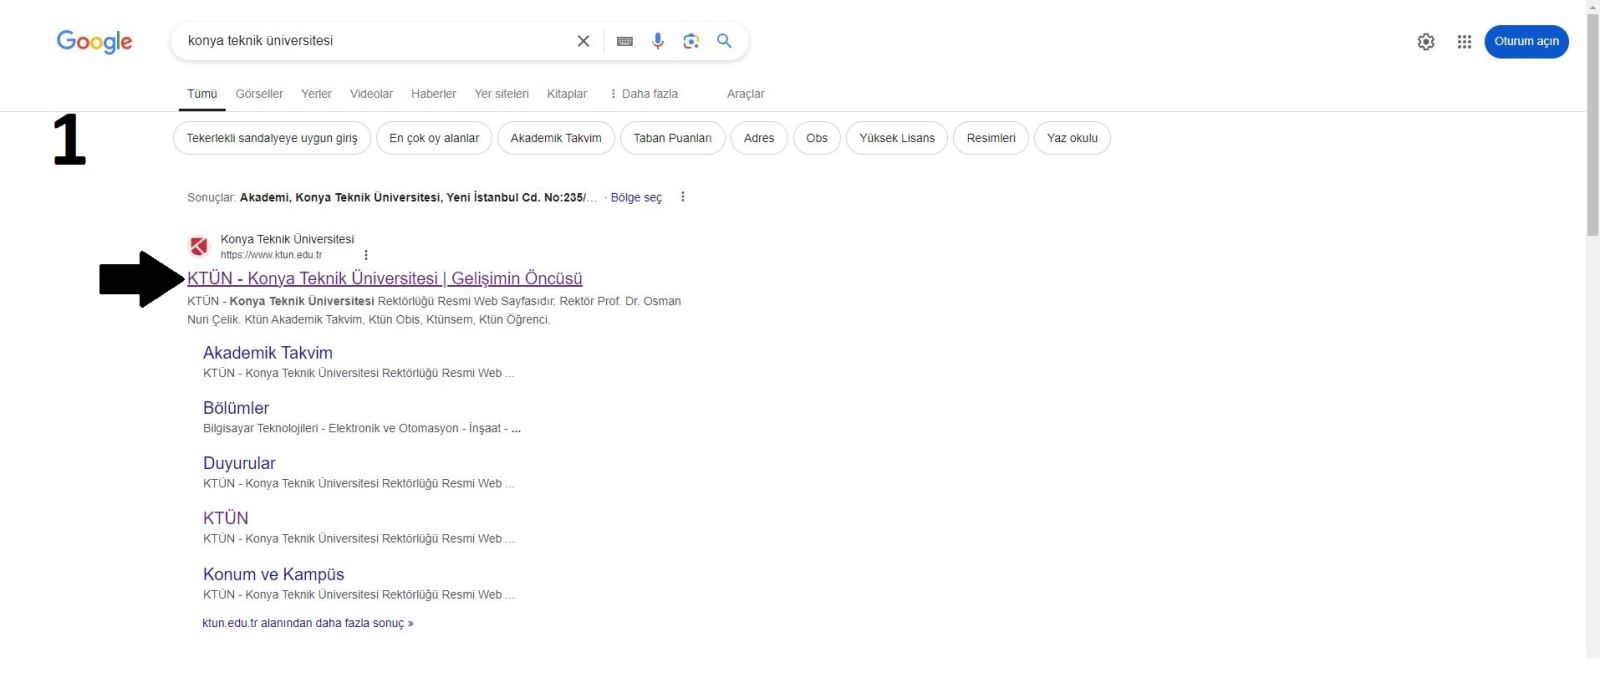Select the Taban Puanları filter chip
The height and width of the screenshot is (673, 1600).
pyautogui.click(x=672, y=138)
